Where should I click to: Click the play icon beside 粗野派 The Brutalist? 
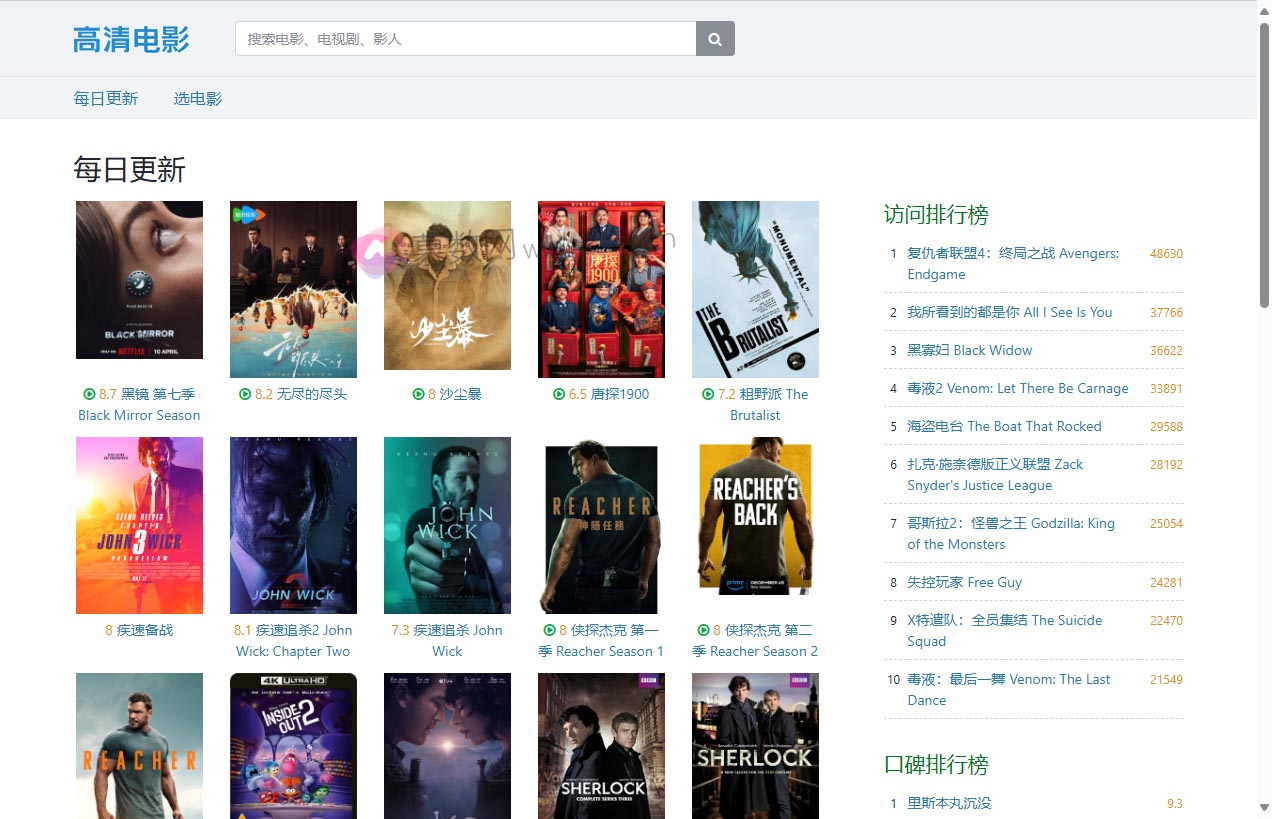[x=708, y=395]
